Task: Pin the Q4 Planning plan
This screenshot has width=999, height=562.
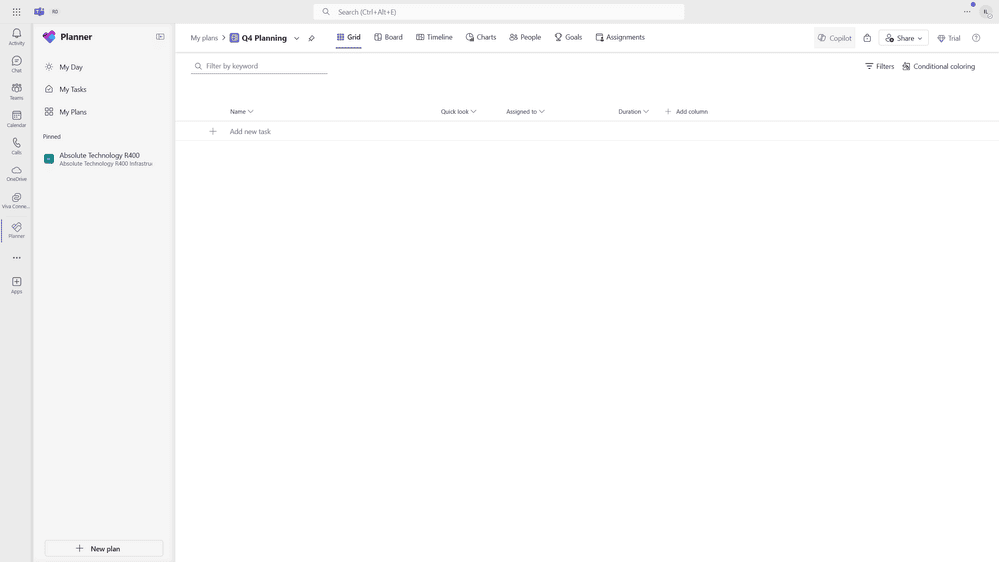Action: (x=312, y=38)
